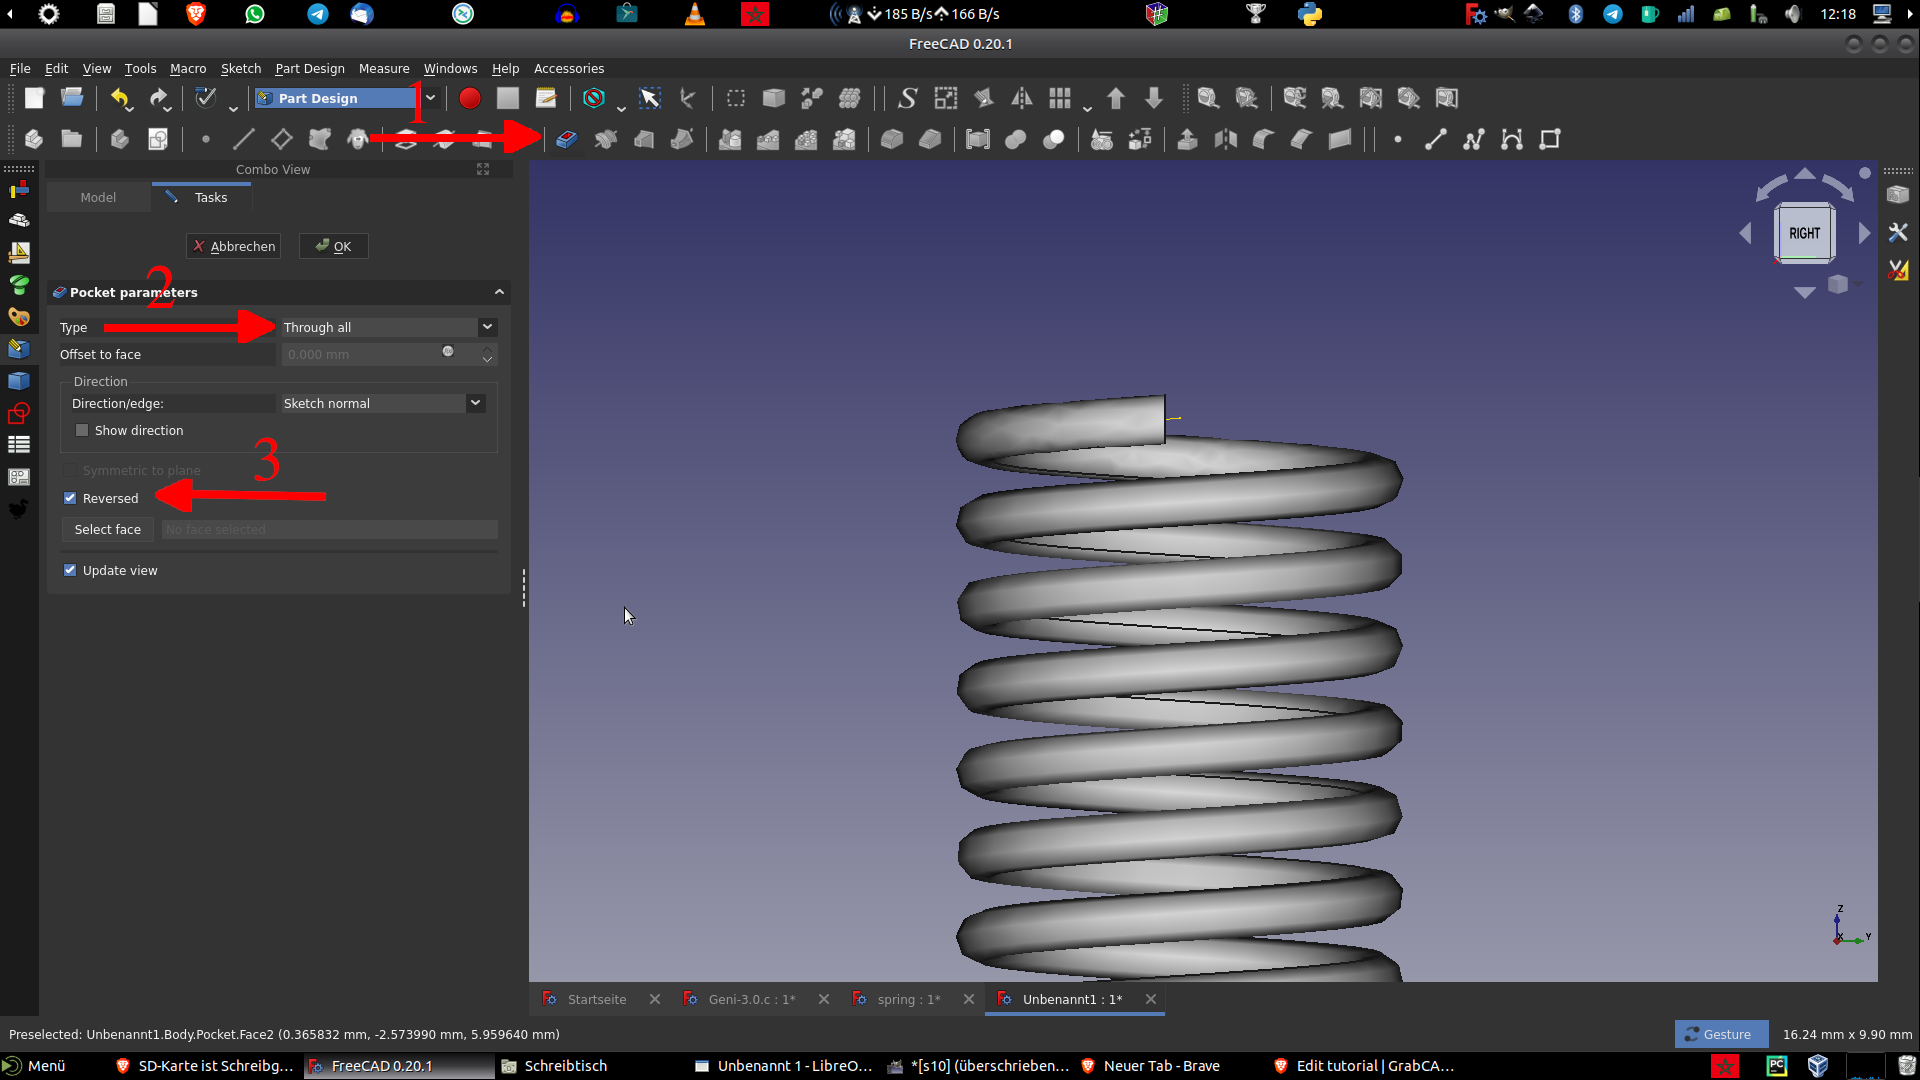Open the macros dialog notepad icon
This screenshot has height=1080, width=1920.
click(546, 98)
